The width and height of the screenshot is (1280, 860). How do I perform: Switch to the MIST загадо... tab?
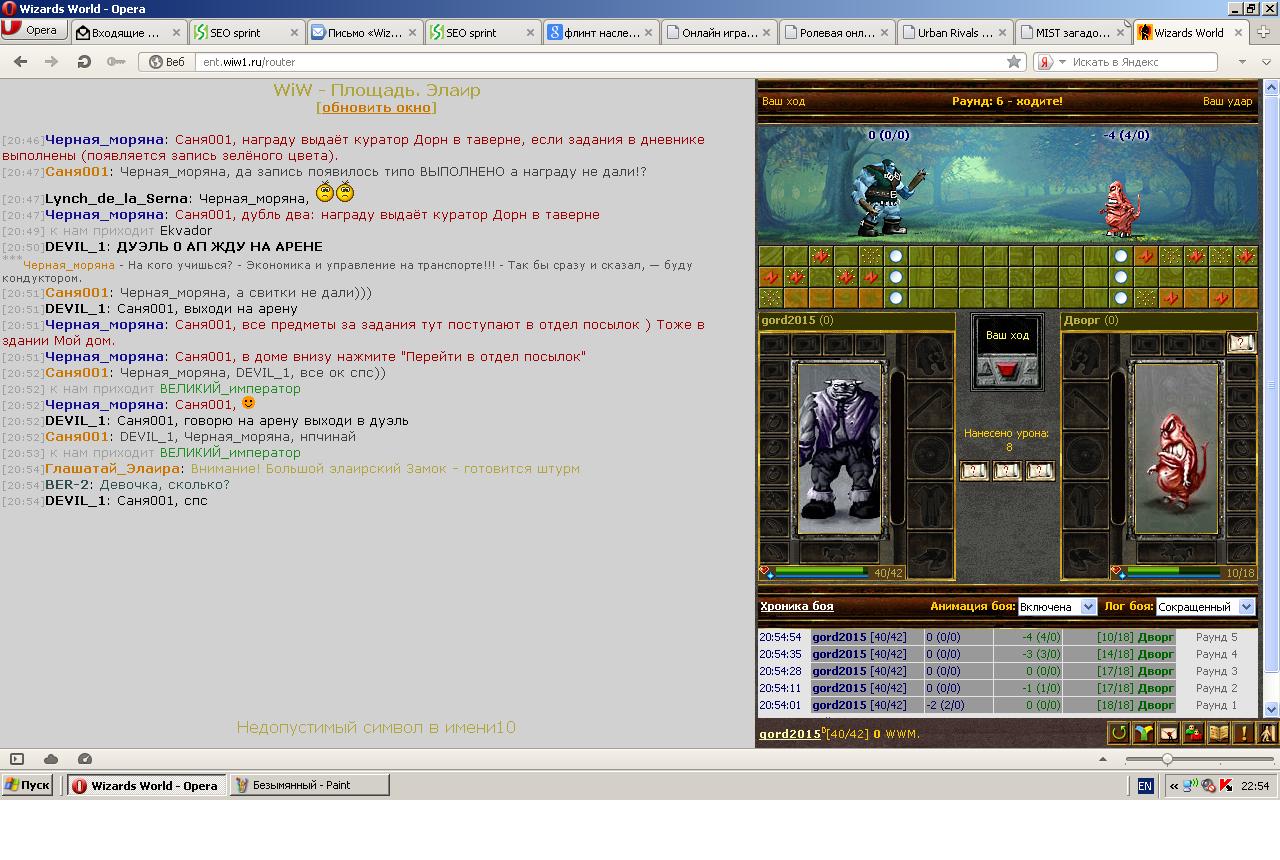pos(1073,32)
